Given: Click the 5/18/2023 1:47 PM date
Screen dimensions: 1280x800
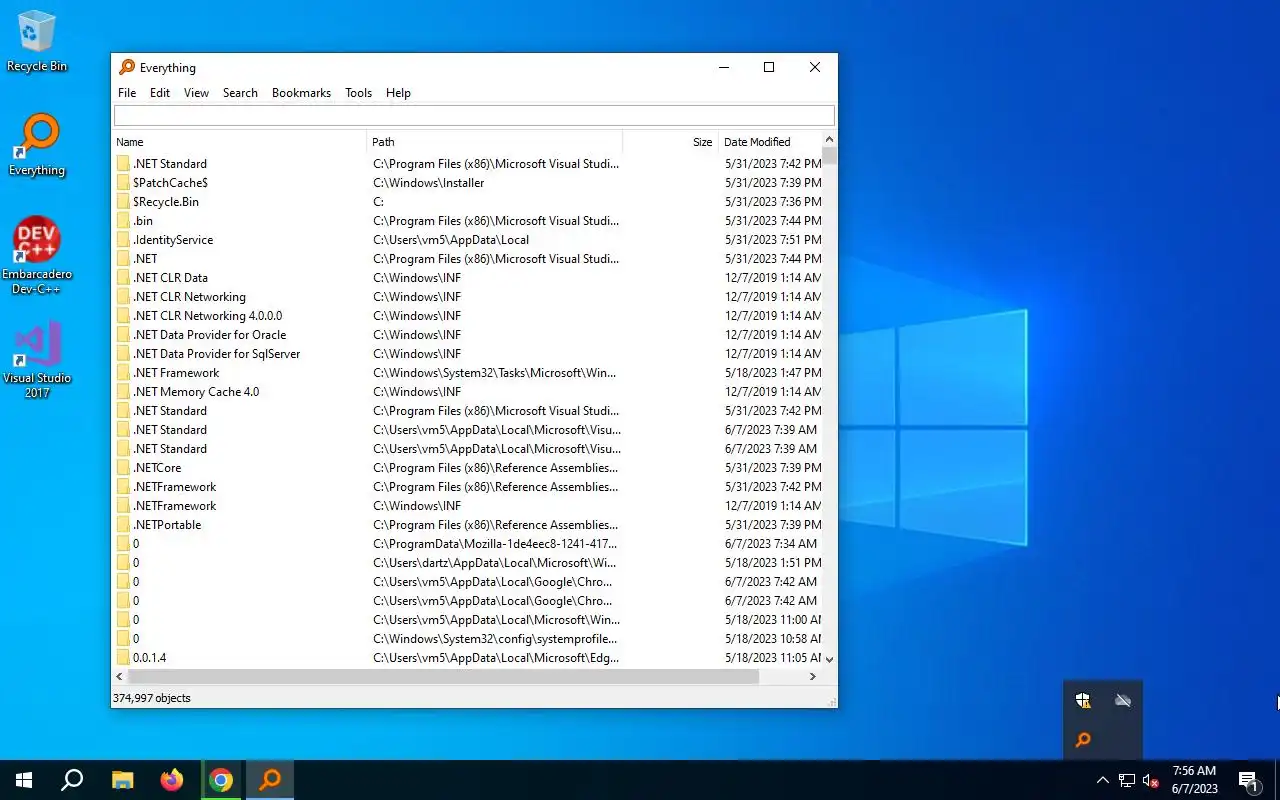Looking at the screenshot, I should click(x=773, y=373).
